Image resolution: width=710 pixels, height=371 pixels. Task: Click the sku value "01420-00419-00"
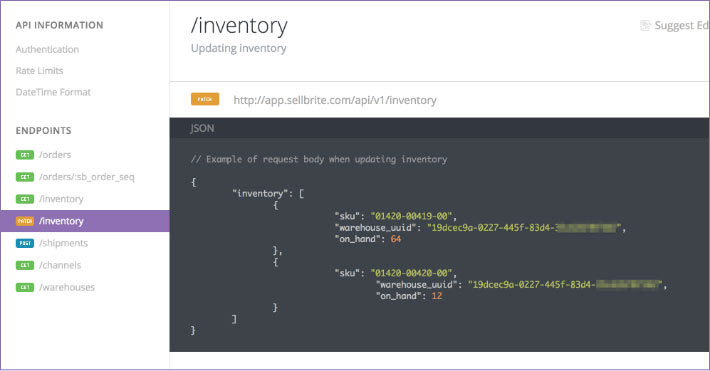tap(413, 216)
